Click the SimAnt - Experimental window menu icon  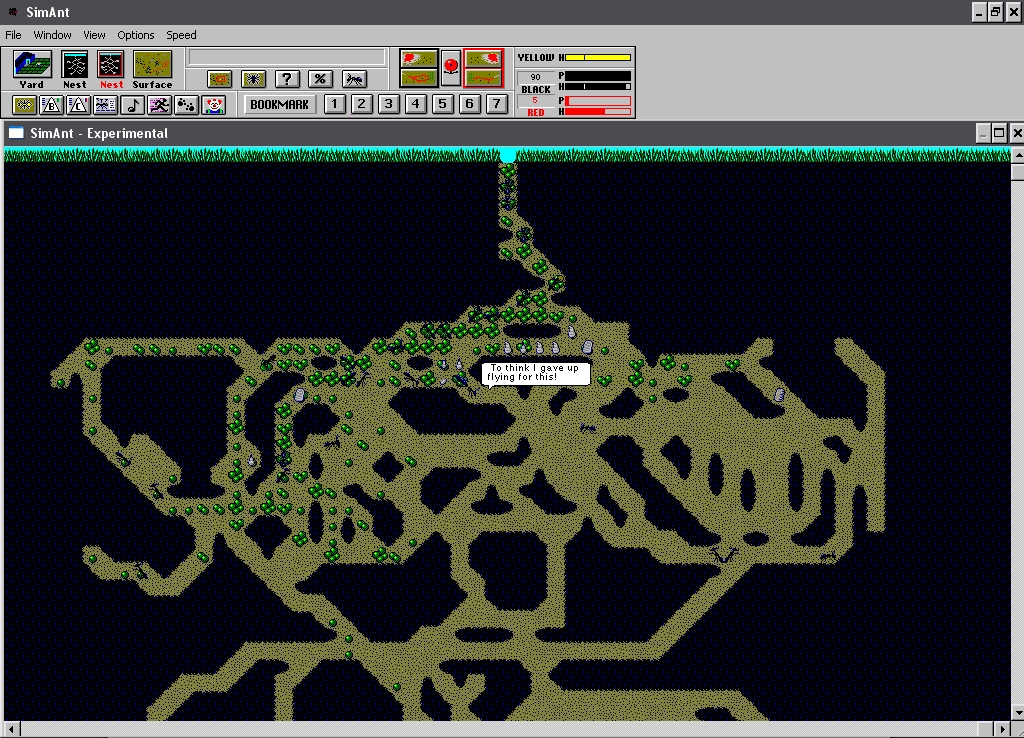tap(16, 133)
